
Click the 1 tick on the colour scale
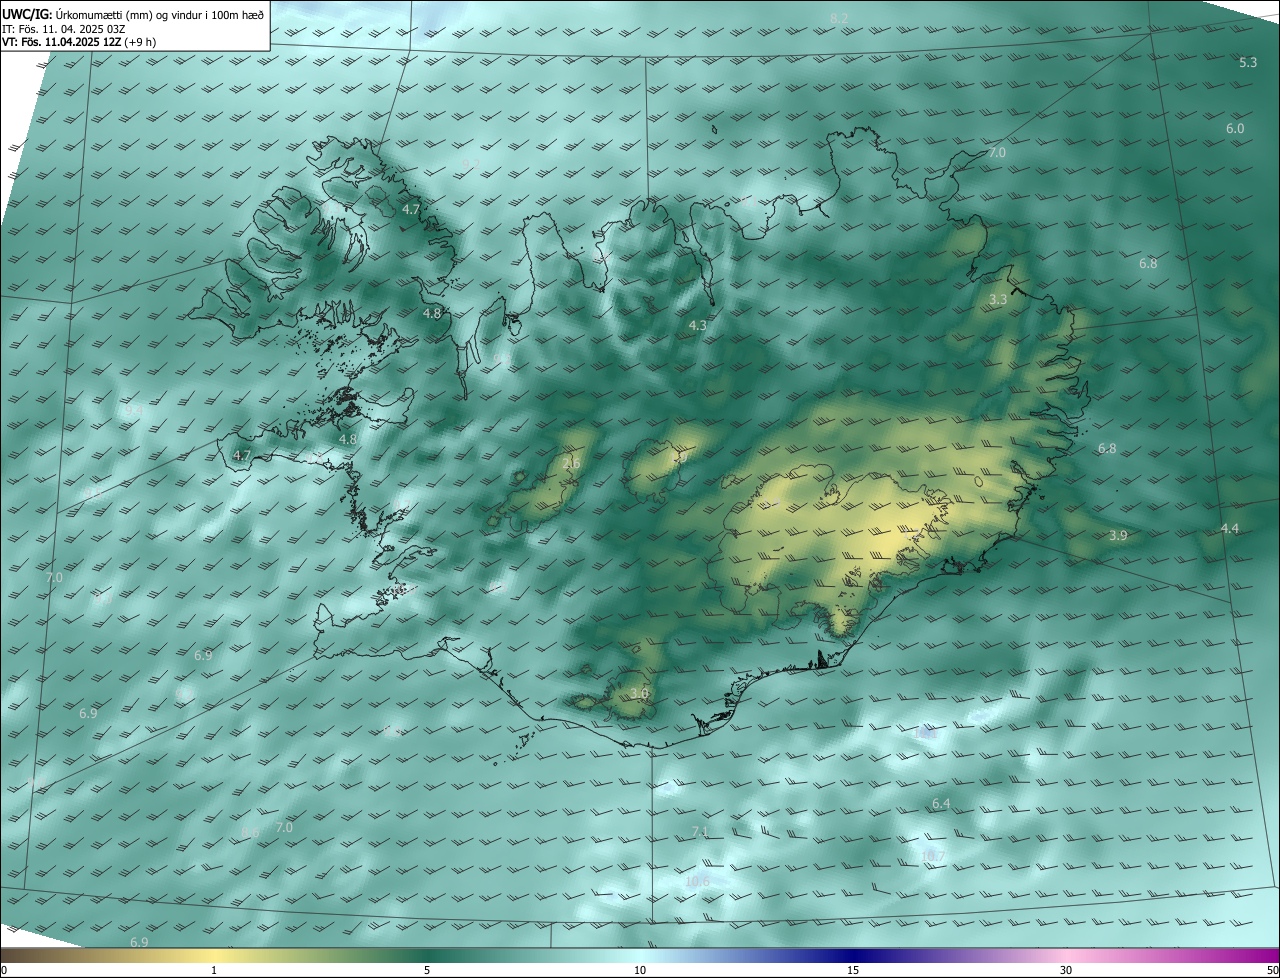click(215, 971)
